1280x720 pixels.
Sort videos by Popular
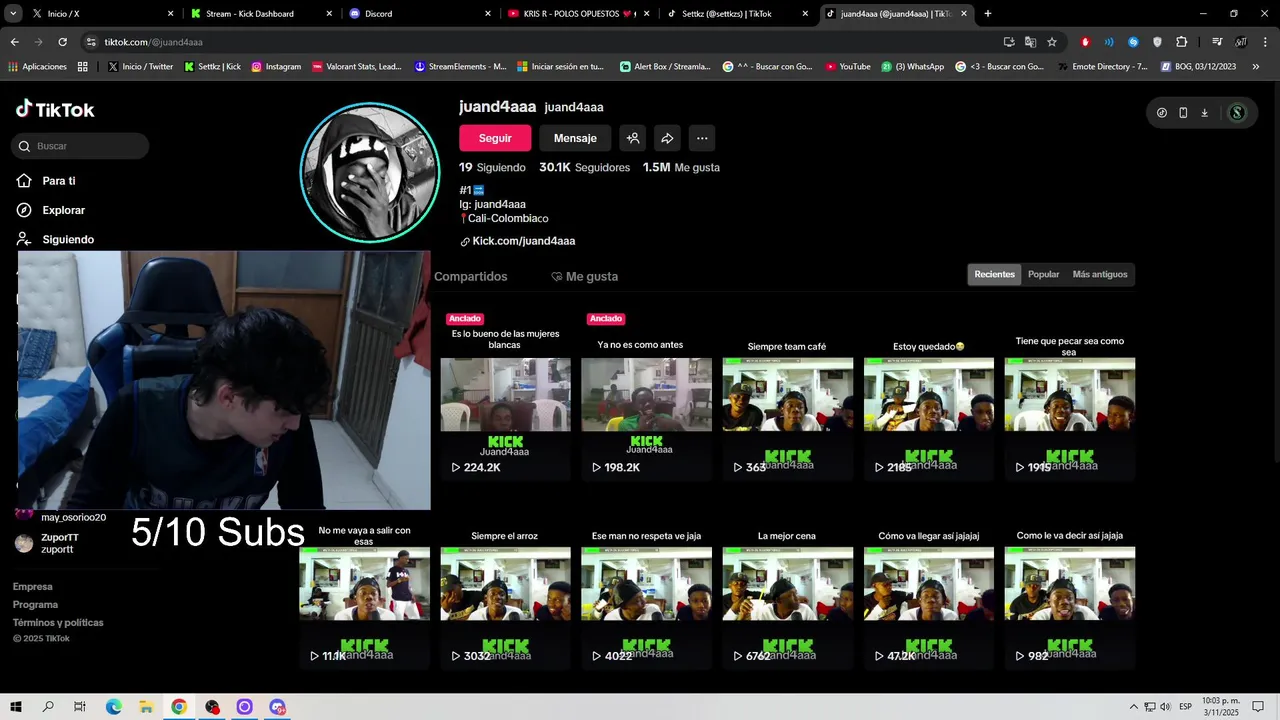click(x=1044, y=274)
